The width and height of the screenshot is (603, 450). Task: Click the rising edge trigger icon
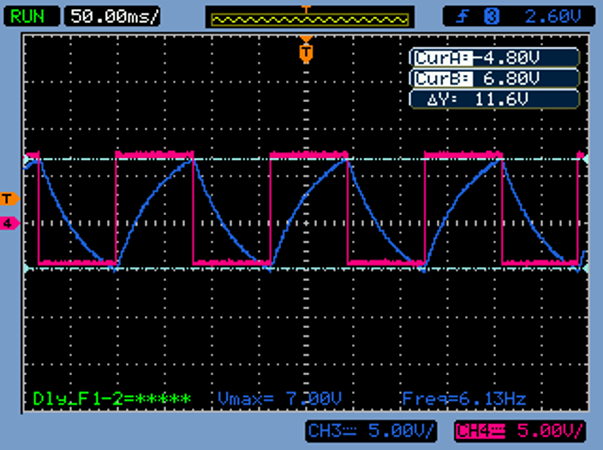pos(463,17)
